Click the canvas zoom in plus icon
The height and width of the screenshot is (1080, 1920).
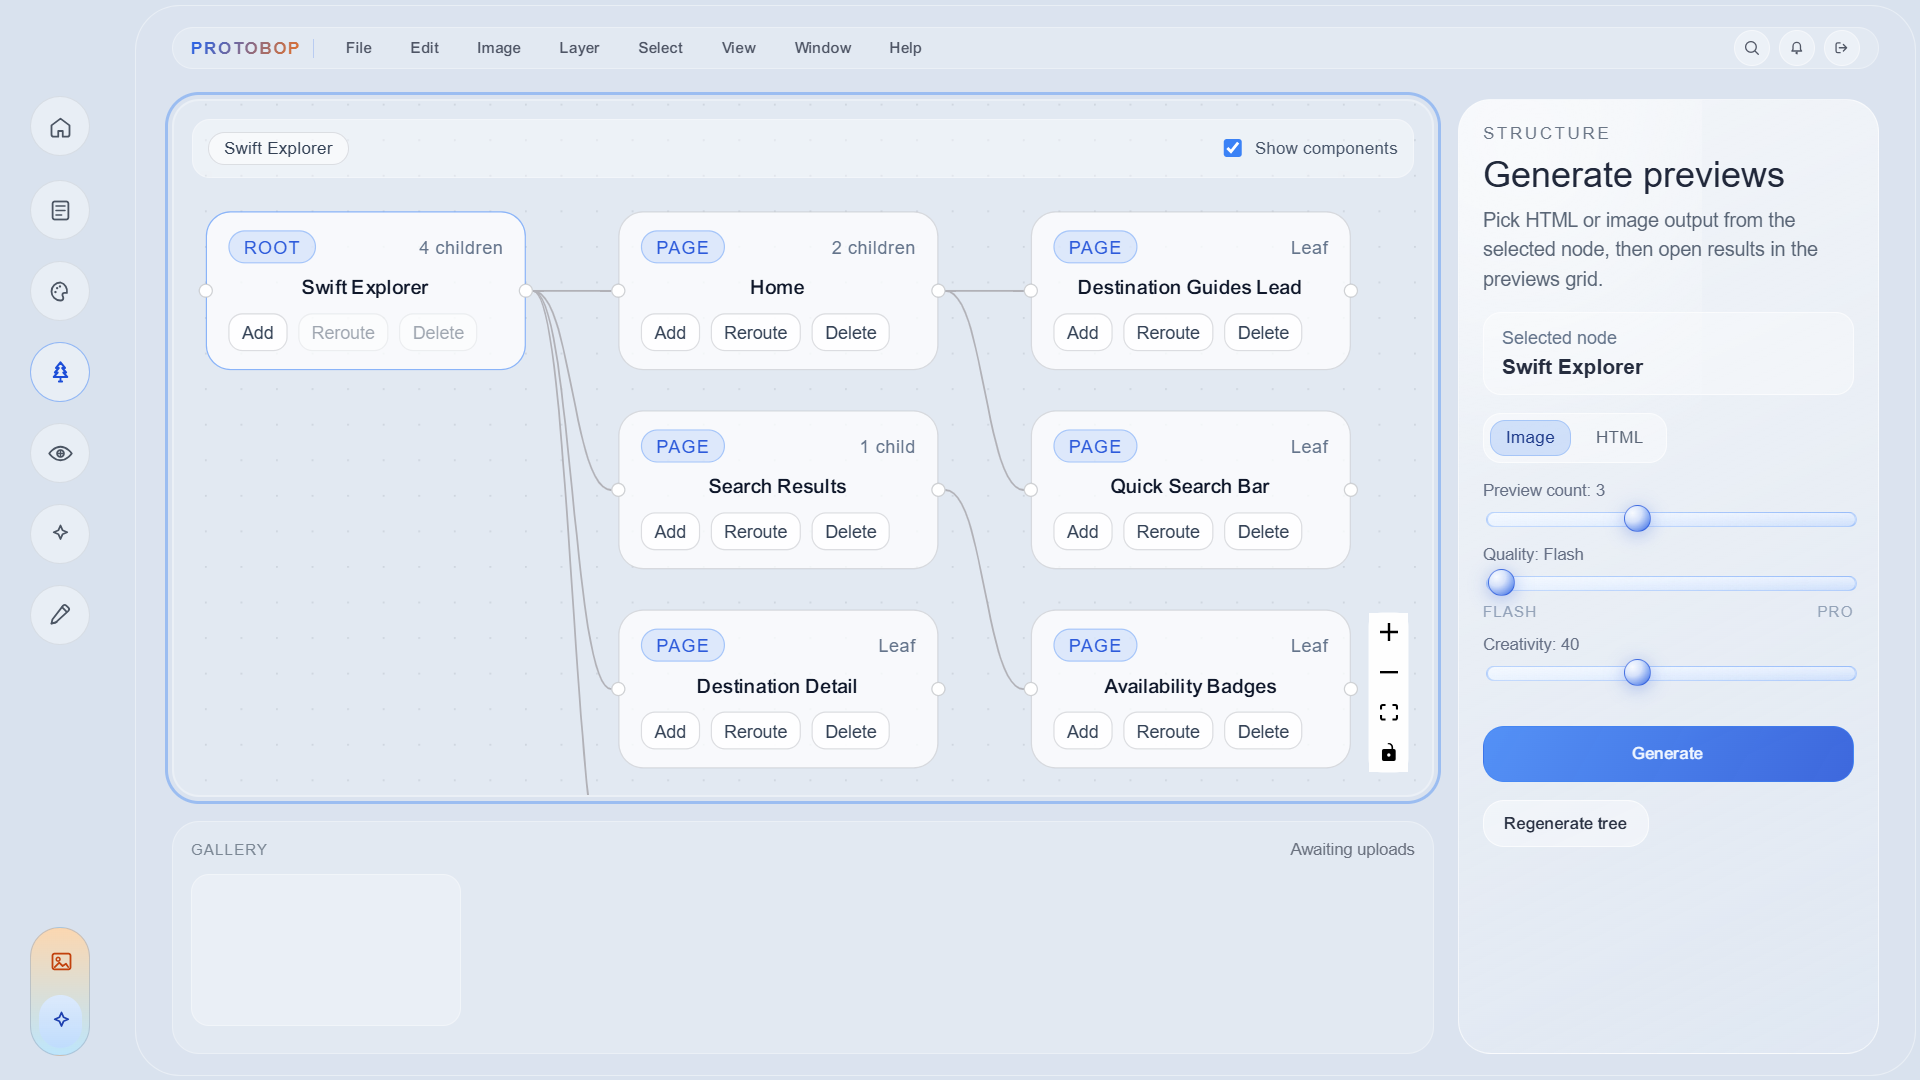pyautogui.click(x=1388, y=632)
